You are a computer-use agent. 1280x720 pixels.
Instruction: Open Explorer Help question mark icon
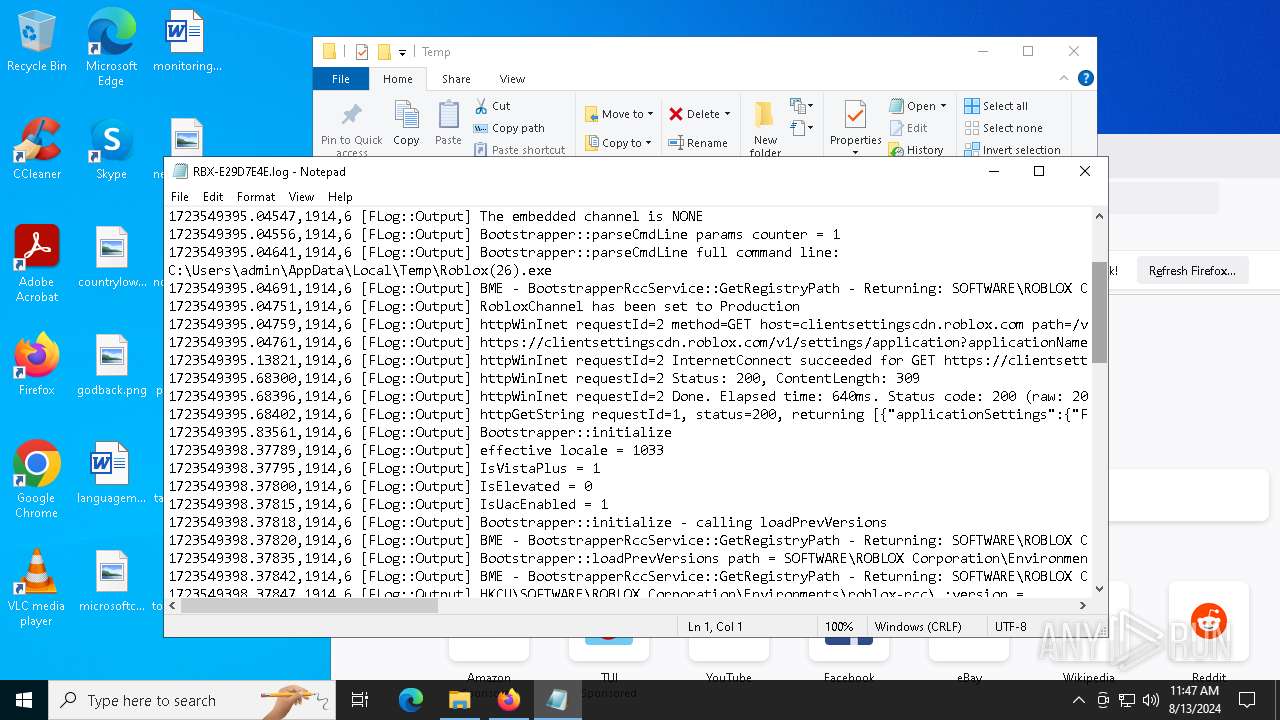click(1085, 78)
